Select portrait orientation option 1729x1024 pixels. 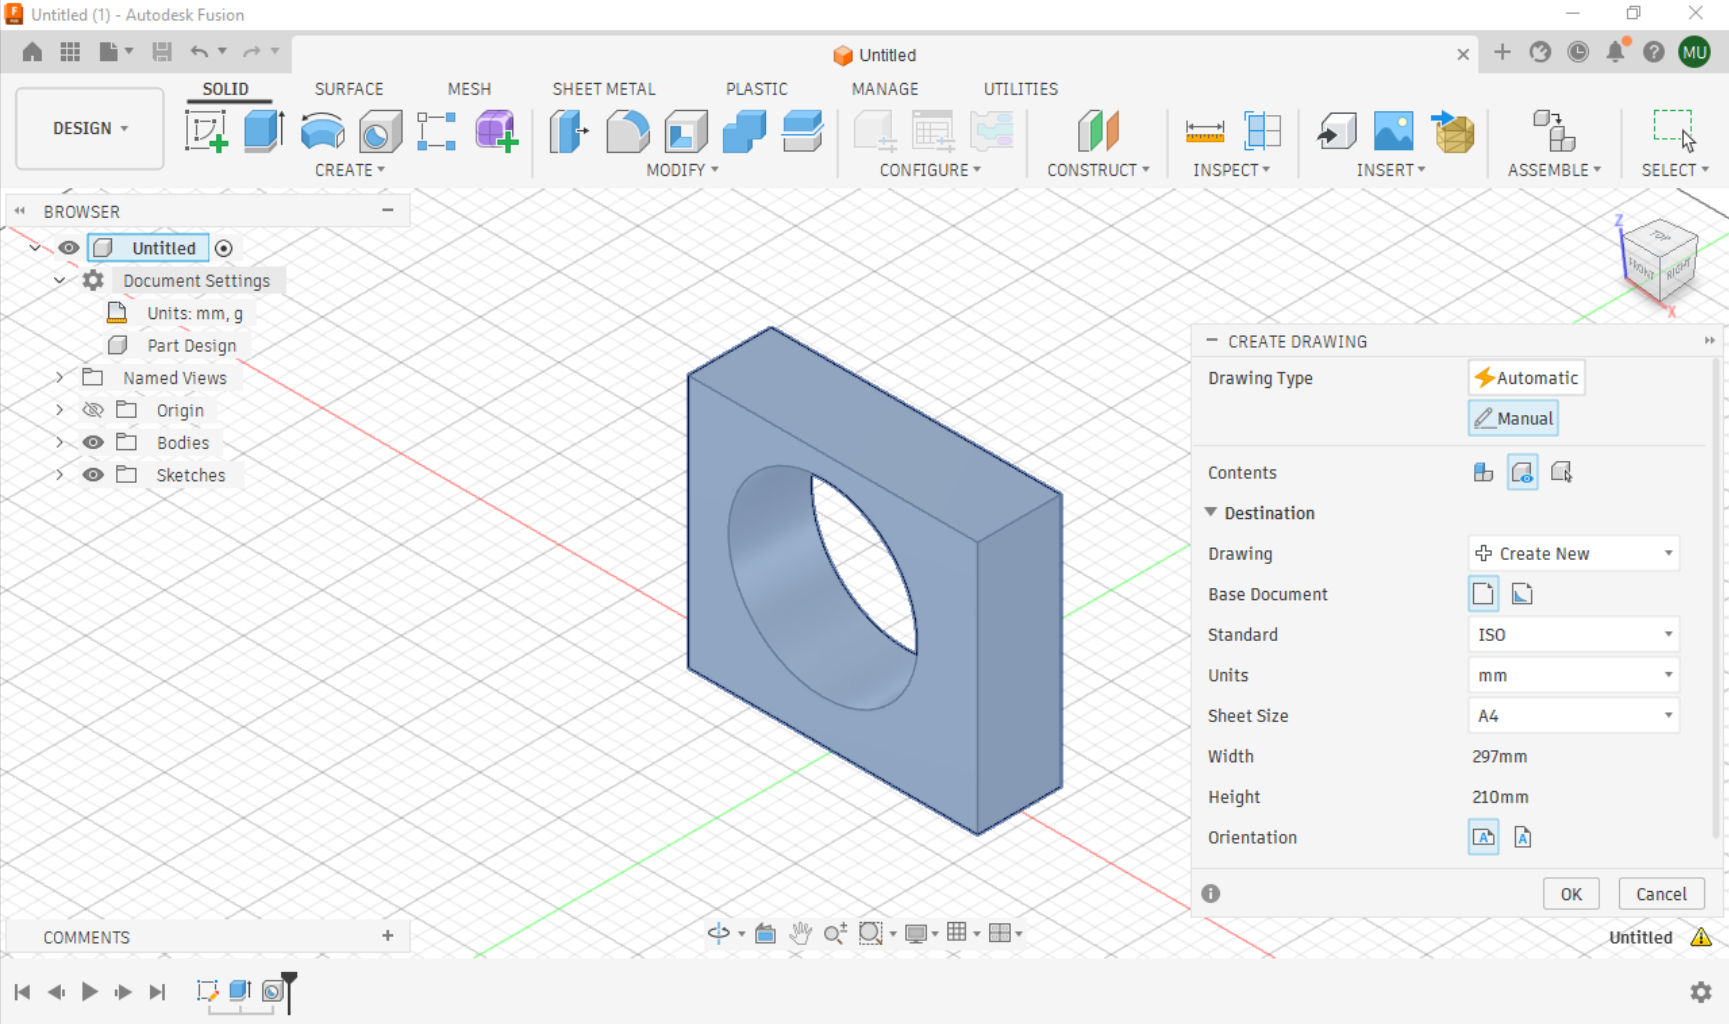(x=1522, y=837)
